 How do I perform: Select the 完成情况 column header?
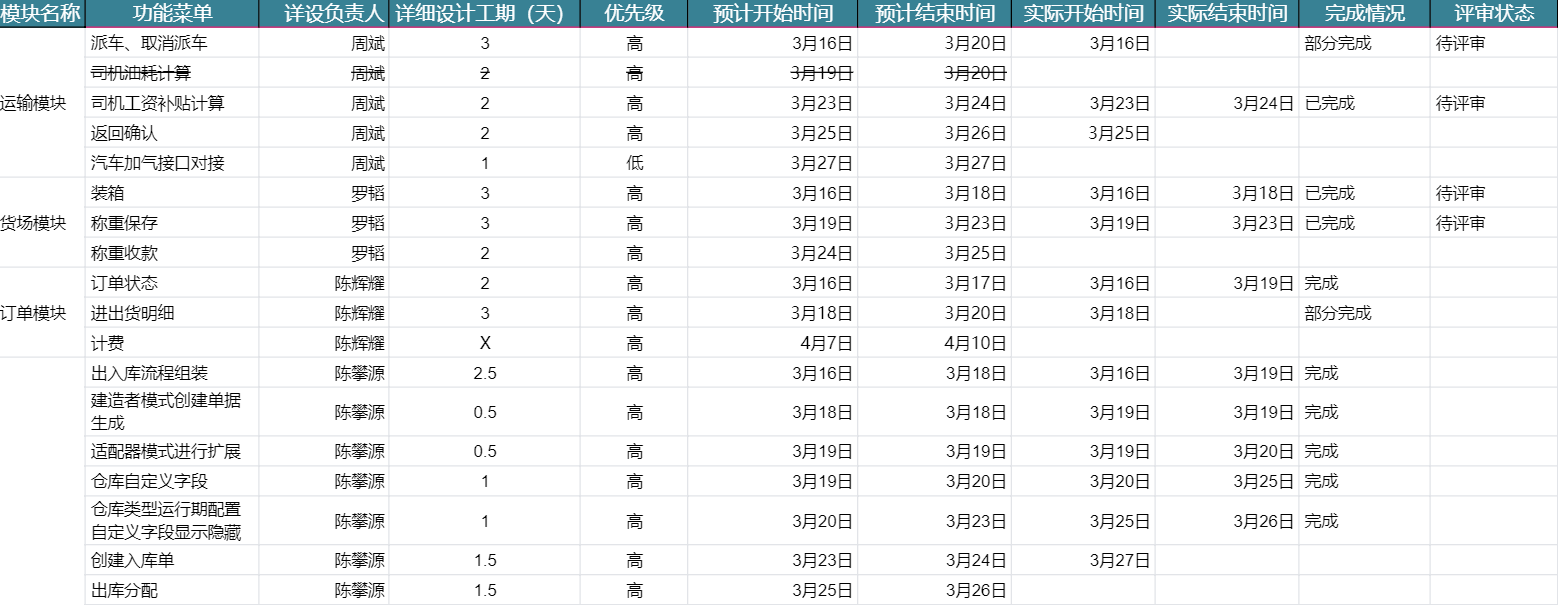[x=1364, y=13]
